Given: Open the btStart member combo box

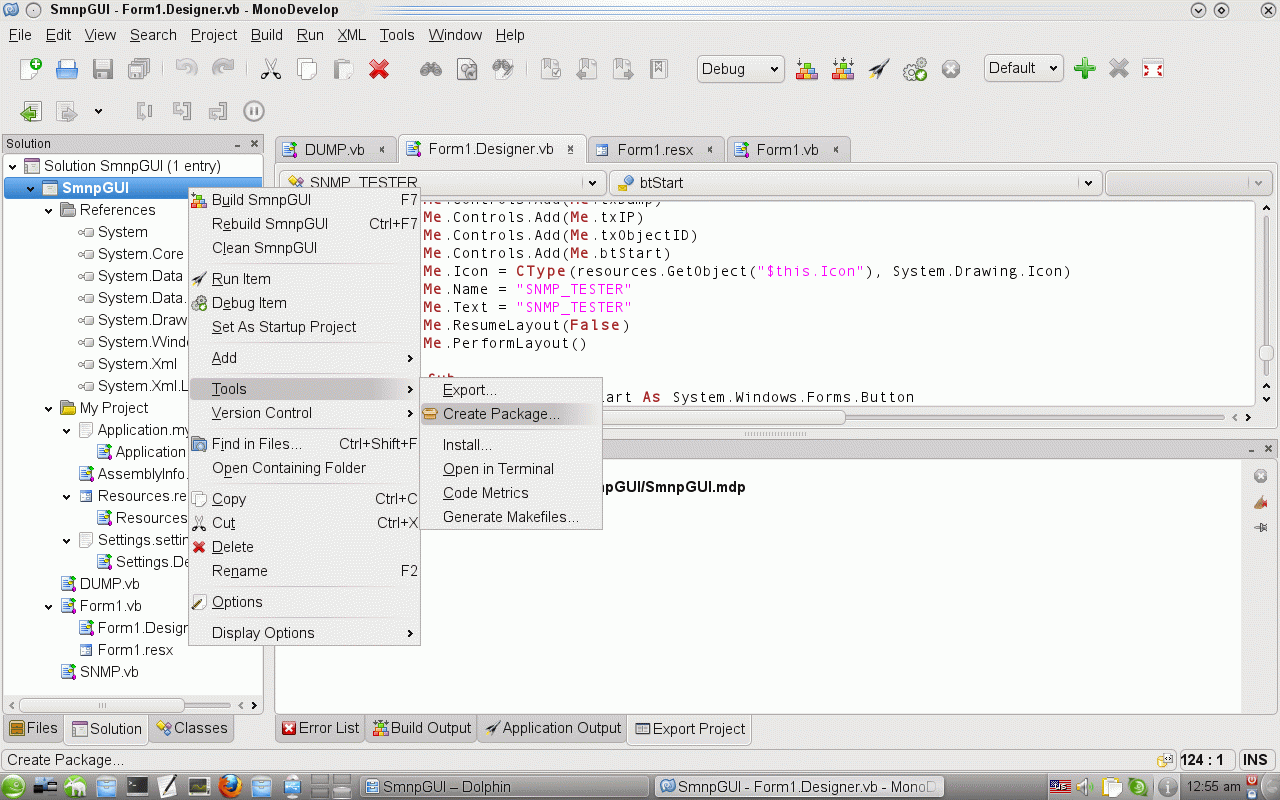Looking at the screenshot, I should (856, 183).
